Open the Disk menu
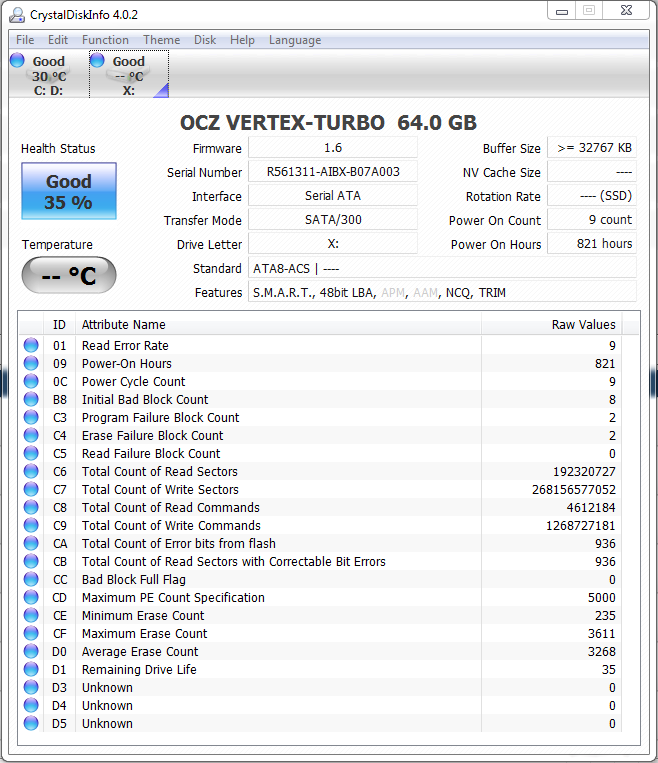The image size is (658, 763). click(x=205, y=40)
